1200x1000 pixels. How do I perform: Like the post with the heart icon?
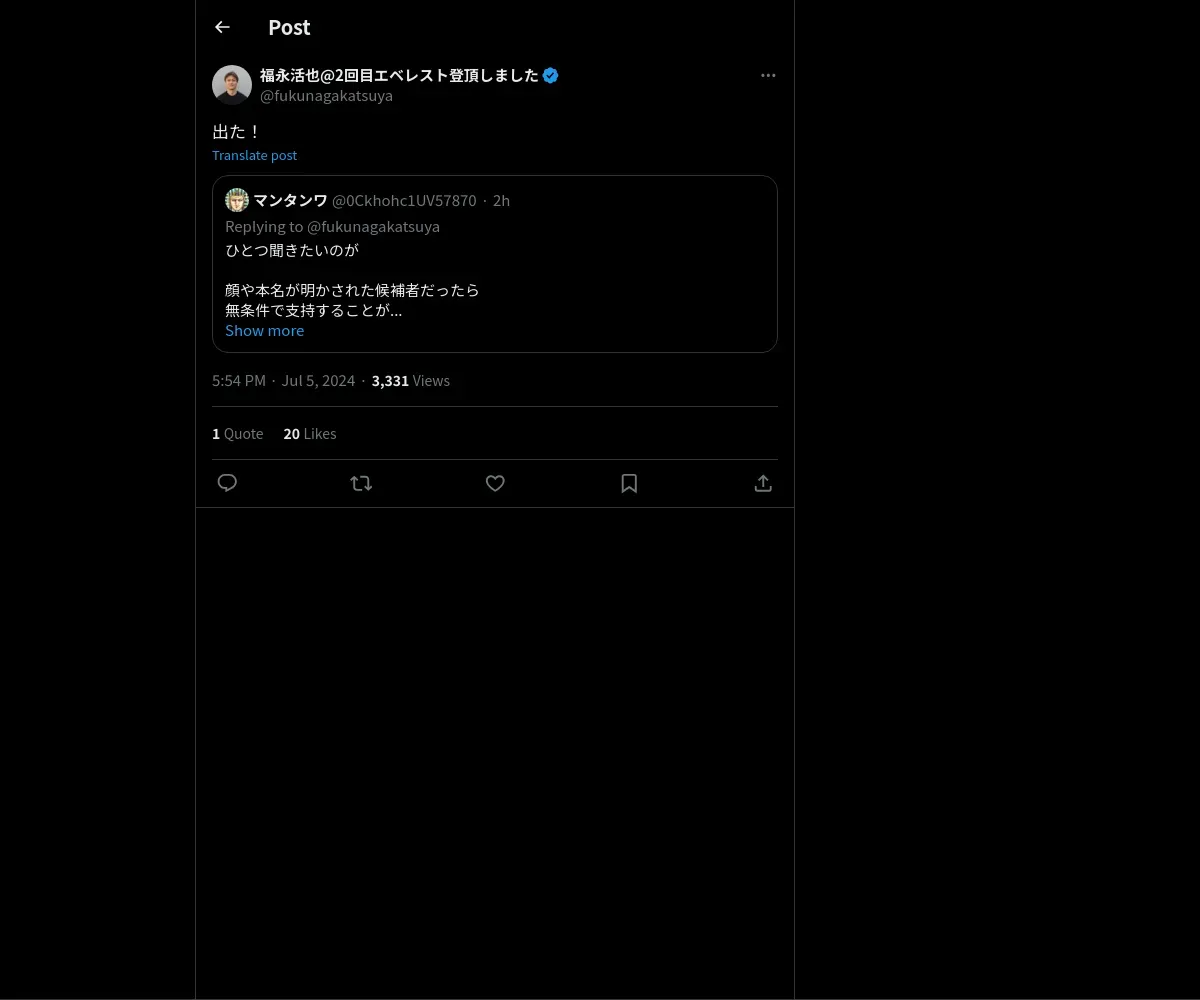click(495, 483)
